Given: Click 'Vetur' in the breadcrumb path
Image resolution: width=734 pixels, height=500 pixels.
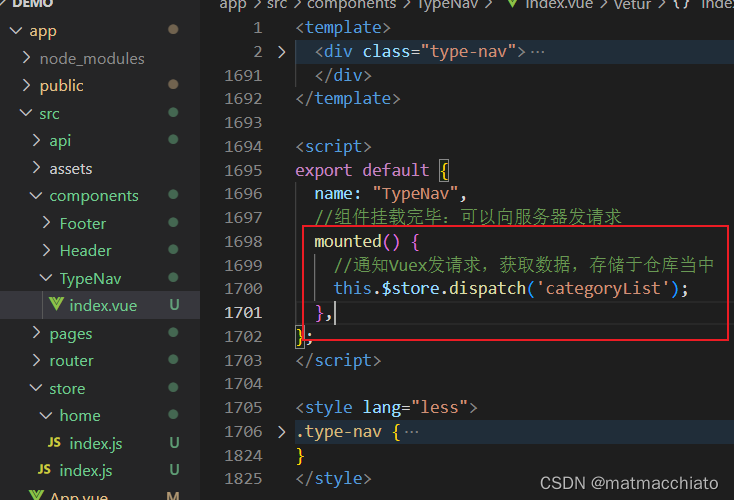Looking at the screenshot, I should (x=632, y=5).
